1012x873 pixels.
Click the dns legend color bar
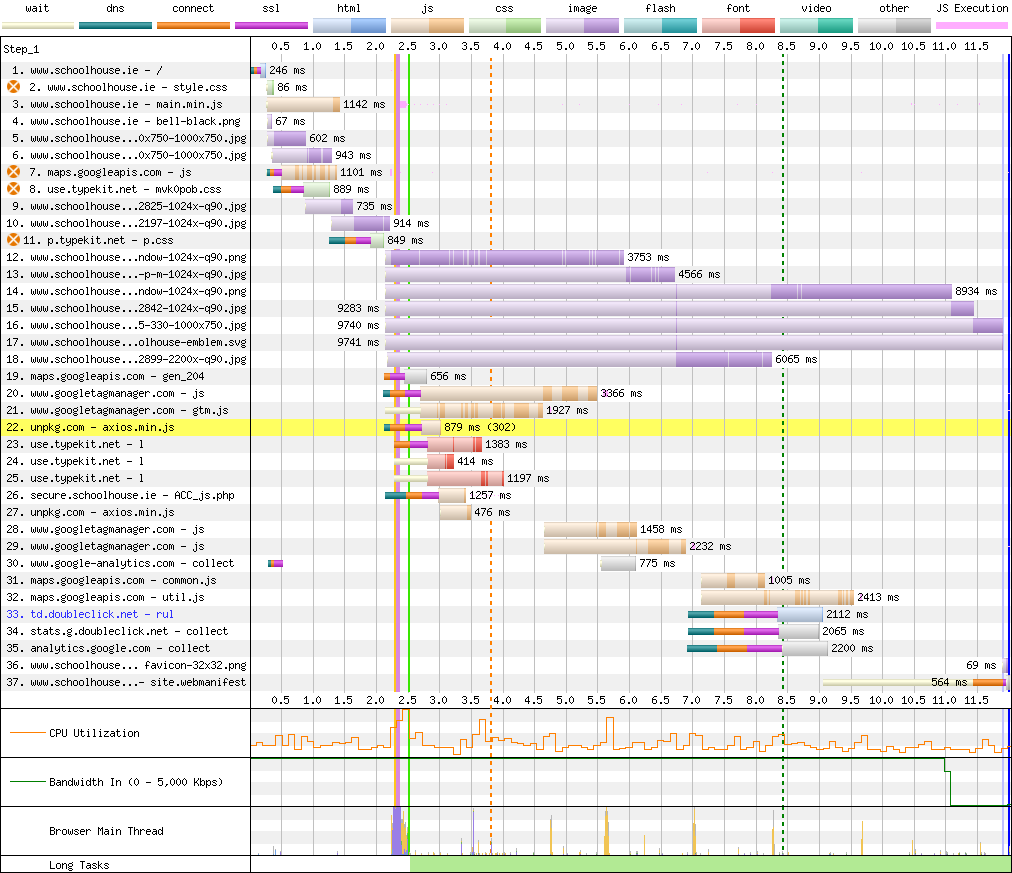click(116, 26)
